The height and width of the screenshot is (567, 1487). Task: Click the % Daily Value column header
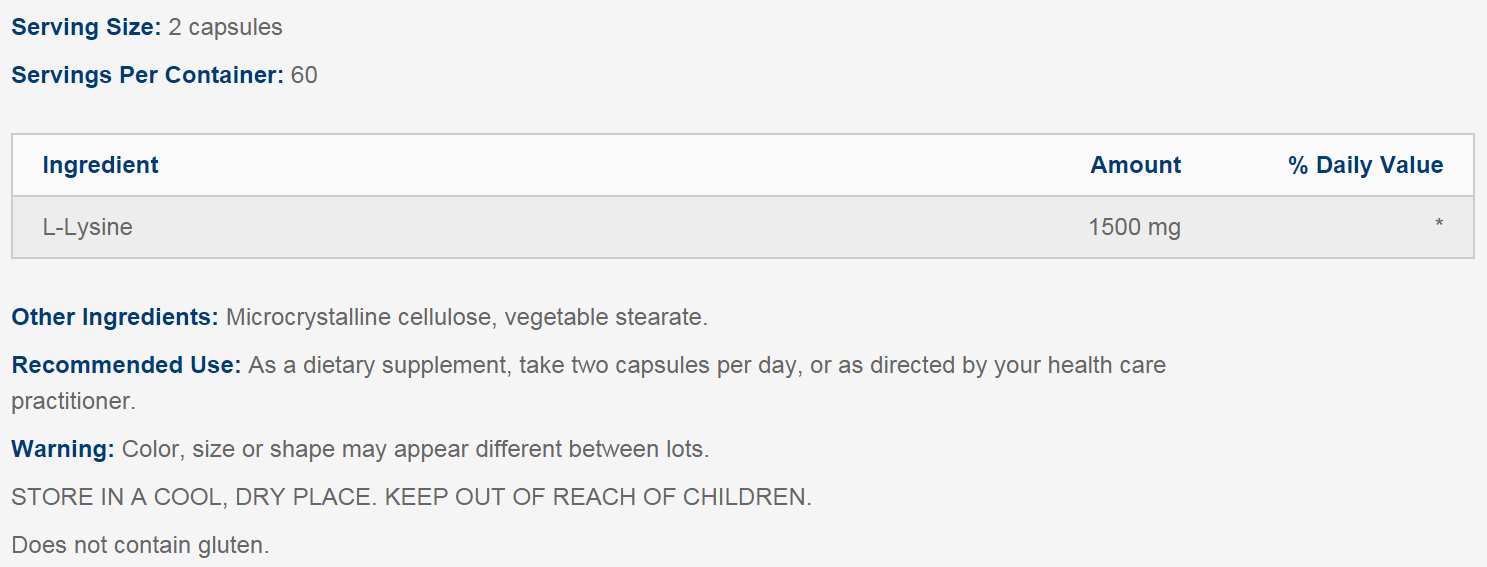[x=1366, y=165]
